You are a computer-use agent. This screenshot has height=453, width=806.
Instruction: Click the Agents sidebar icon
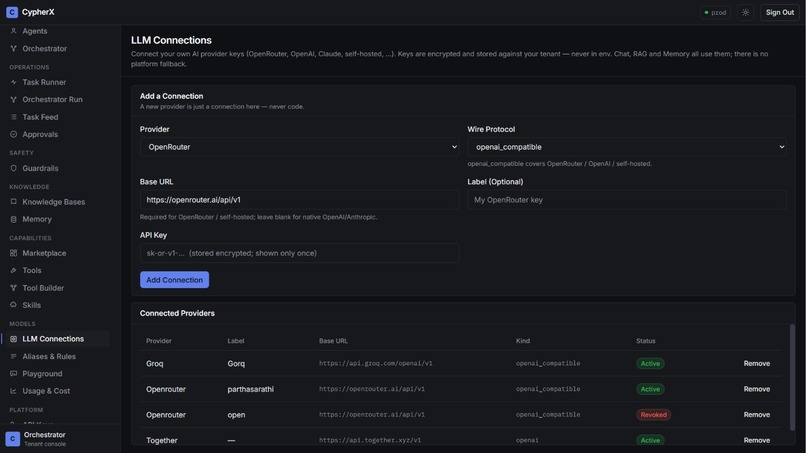(x=13, y=31)
